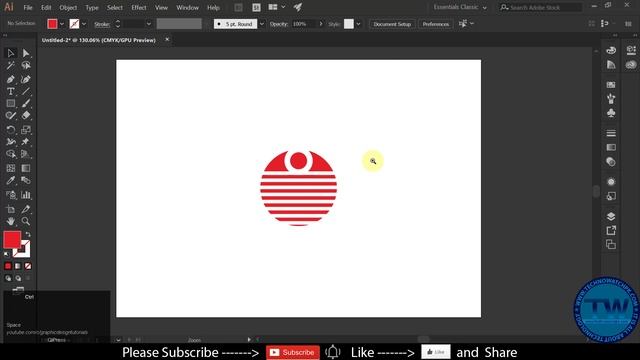The image size is (640, 360).
Task: Select the Rotate tool
Action: [x=11, y=130]
